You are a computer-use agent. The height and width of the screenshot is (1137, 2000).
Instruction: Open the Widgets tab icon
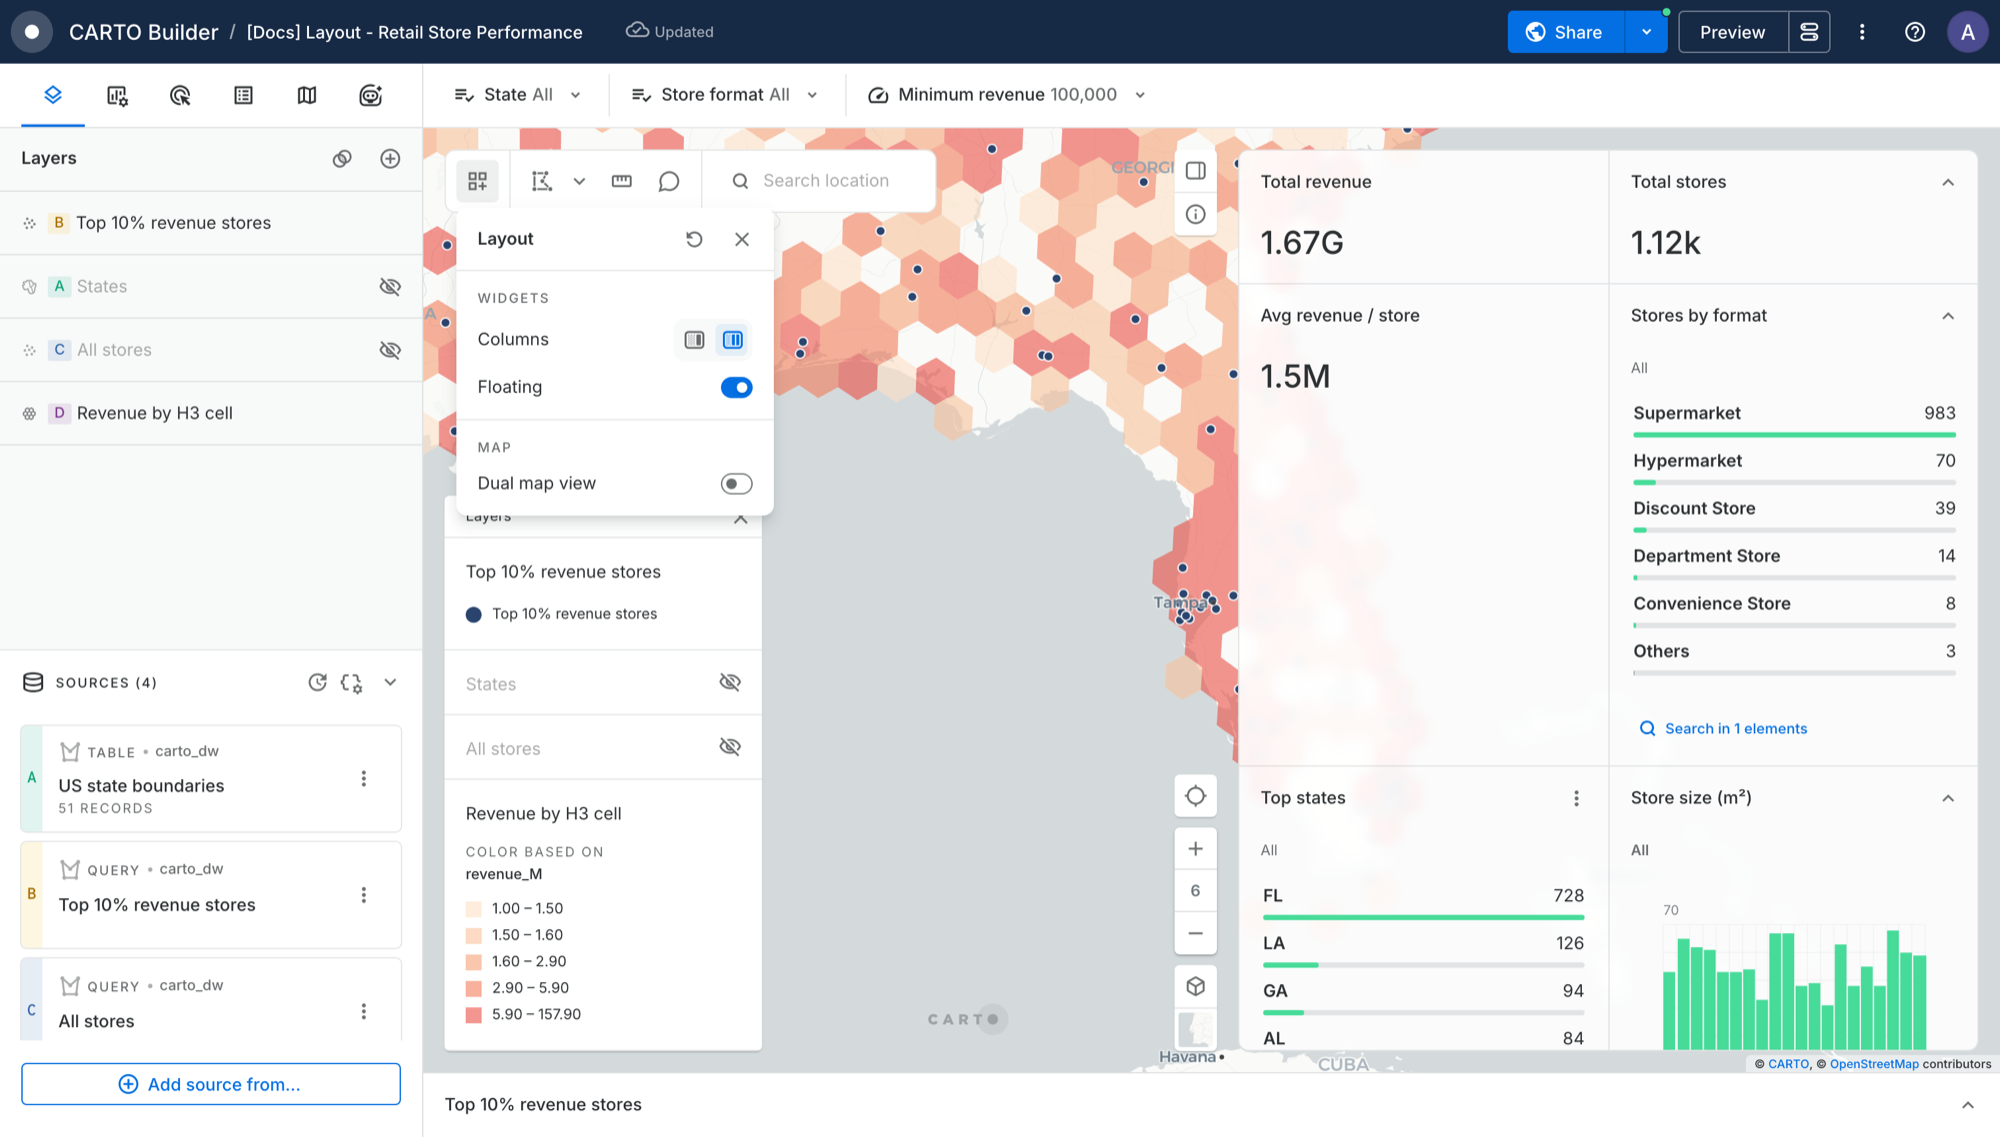[117, 95]
